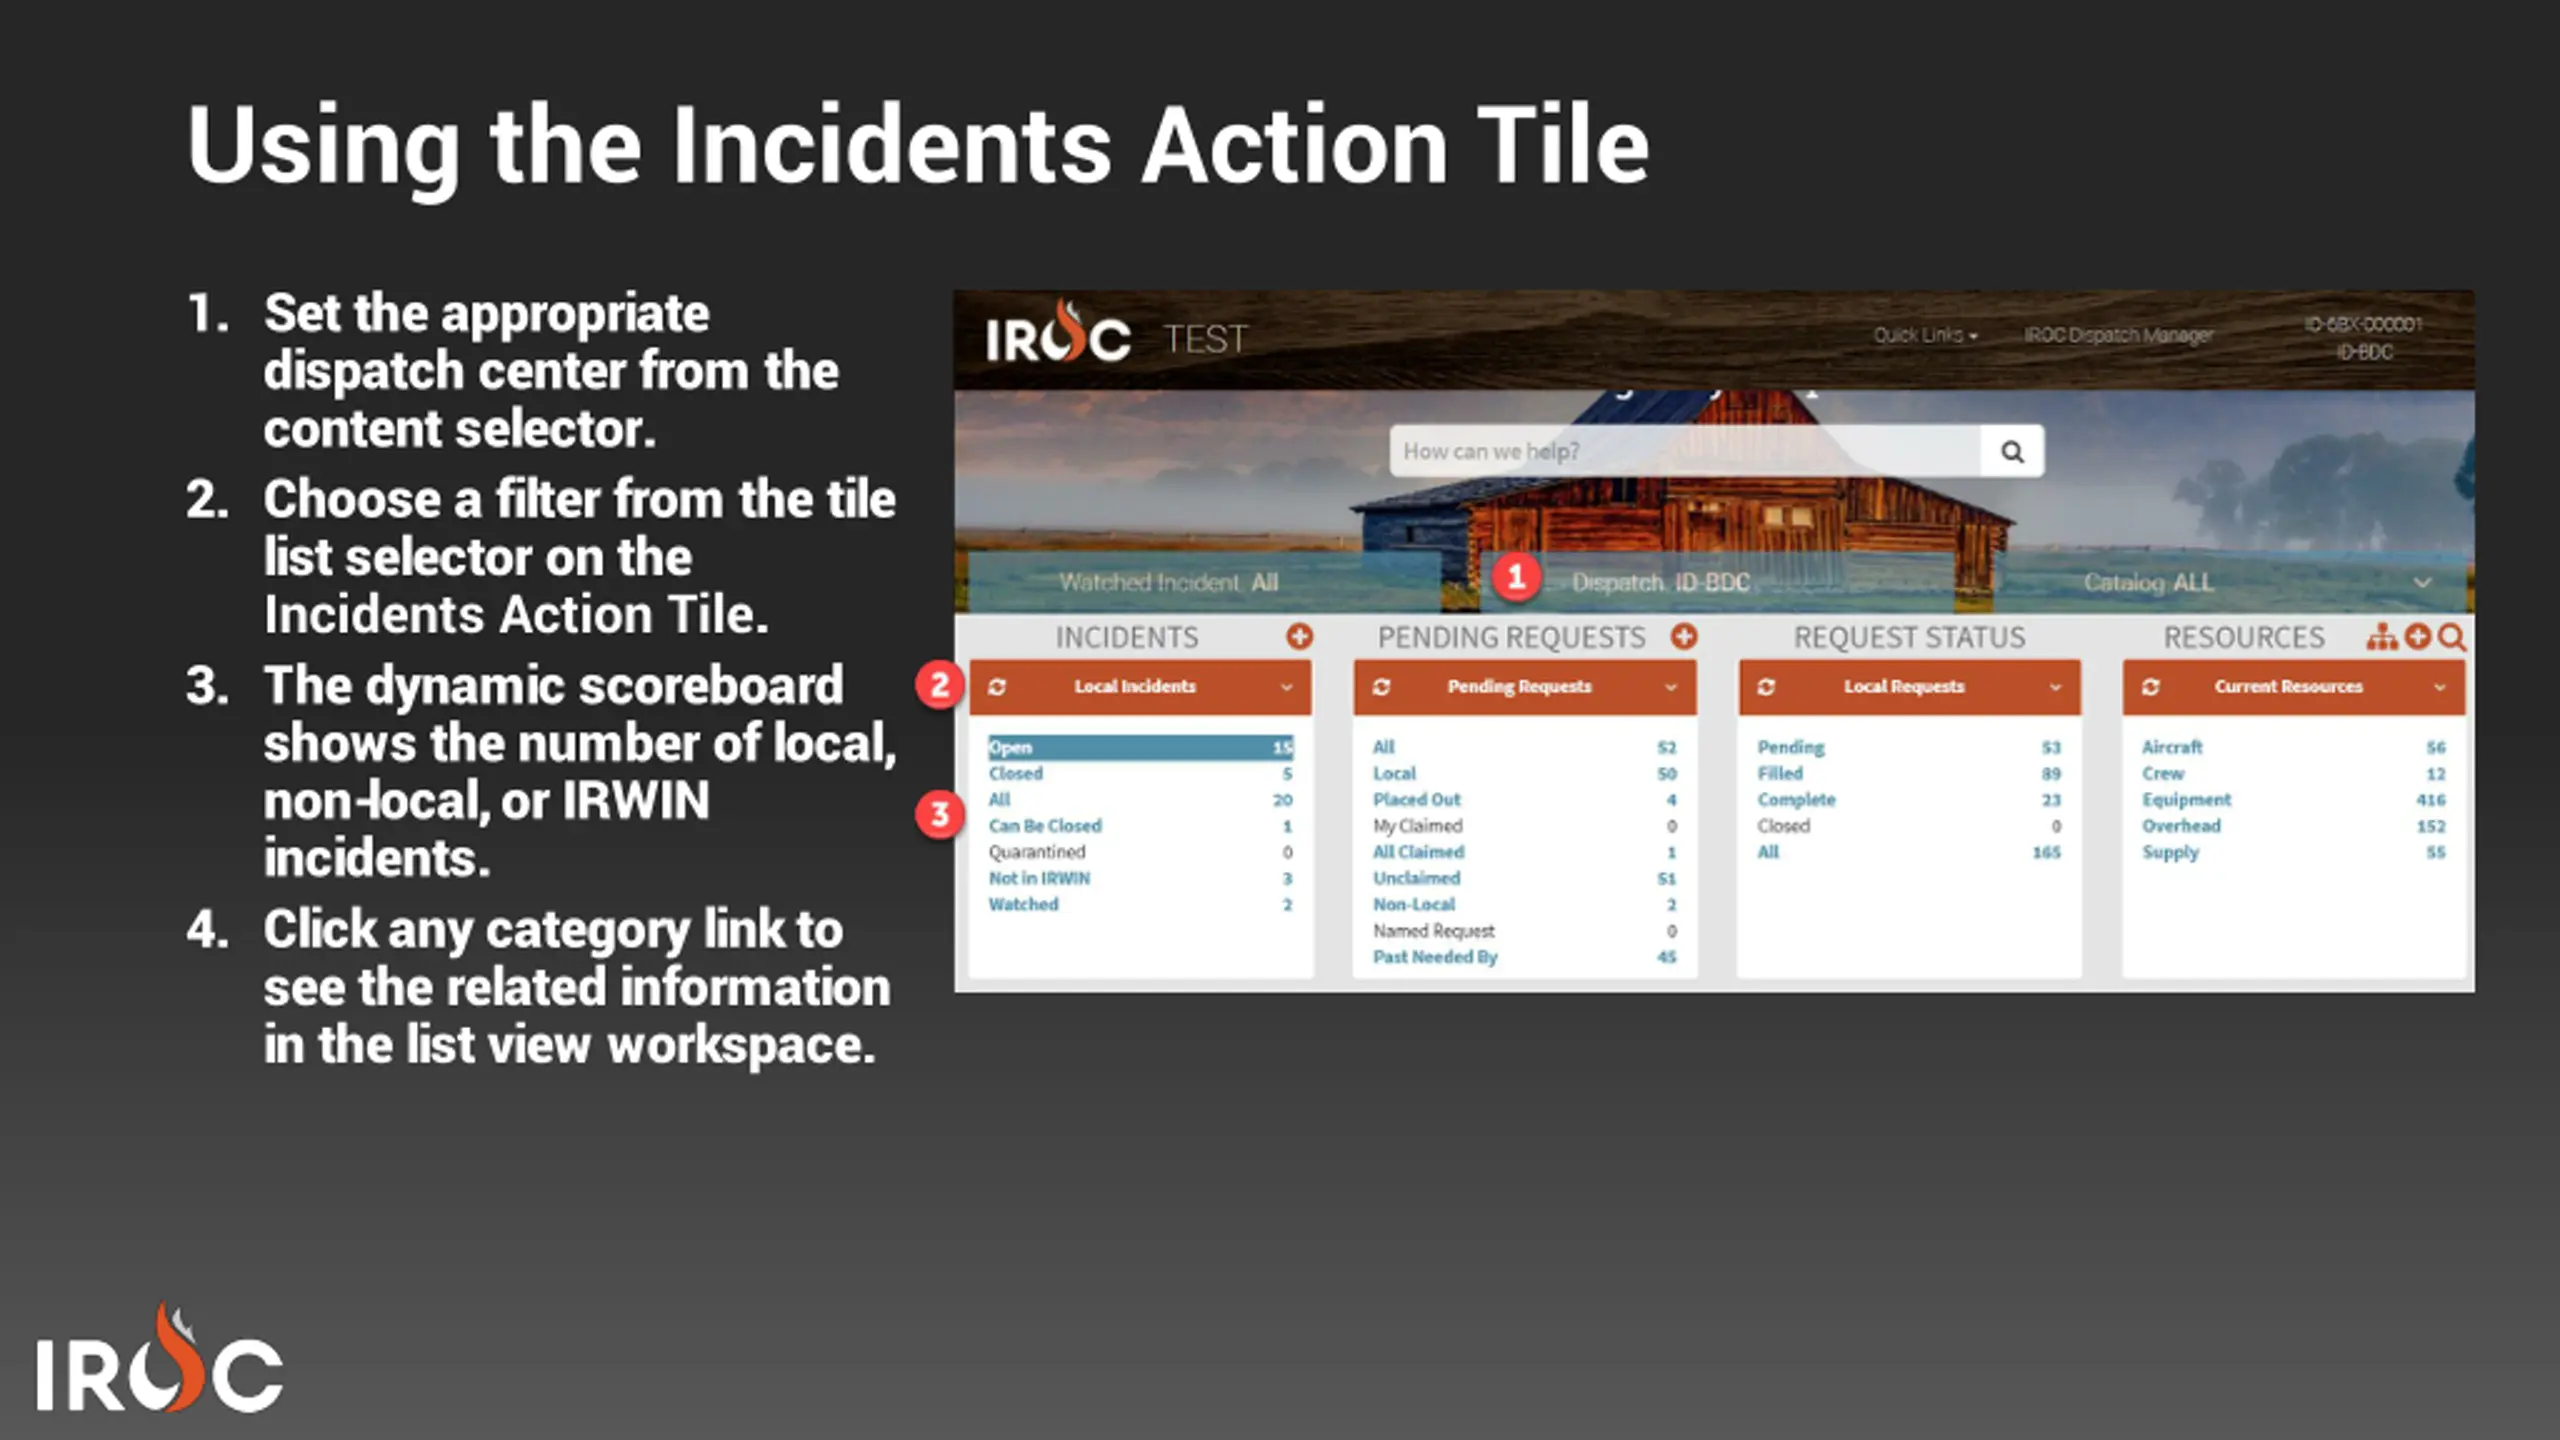Open the Watched incidents link
Image resolution: width=2560 pixels, height=1440 pixels.
click(1023, 904)
